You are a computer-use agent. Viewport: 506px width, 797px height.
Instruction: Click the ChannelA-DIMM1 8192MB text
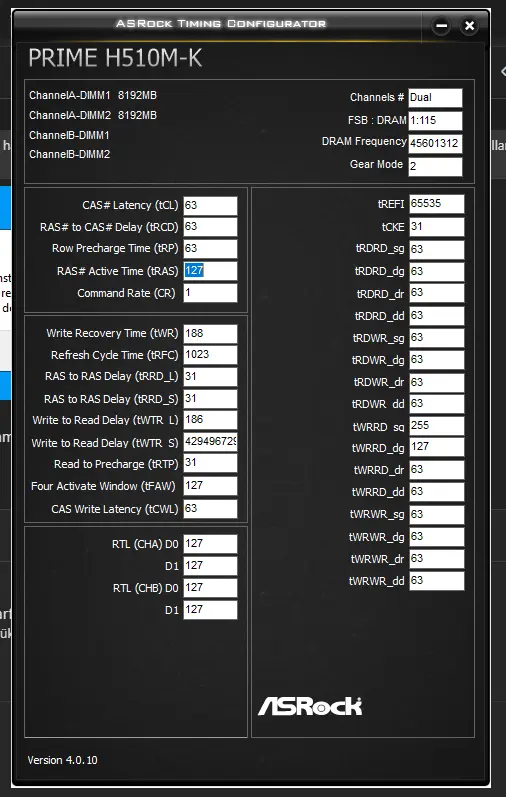tap(93, 96)
